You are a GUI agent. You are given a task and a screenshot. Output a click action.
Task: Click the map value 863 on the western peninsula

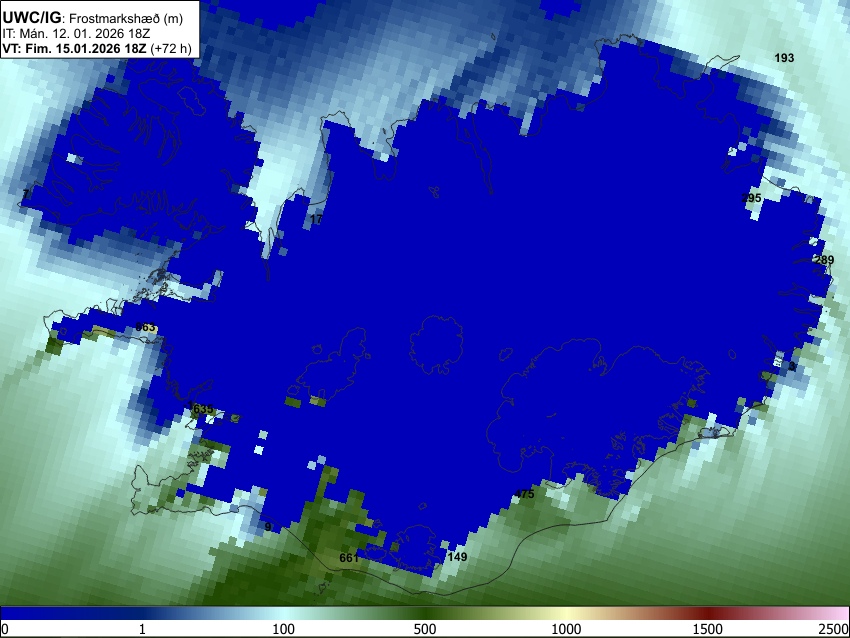pos(145,327)
